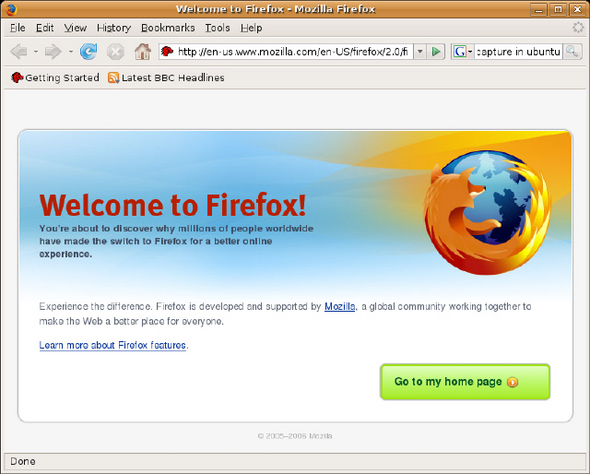Open the Google search engine selector

click(462, 52)
